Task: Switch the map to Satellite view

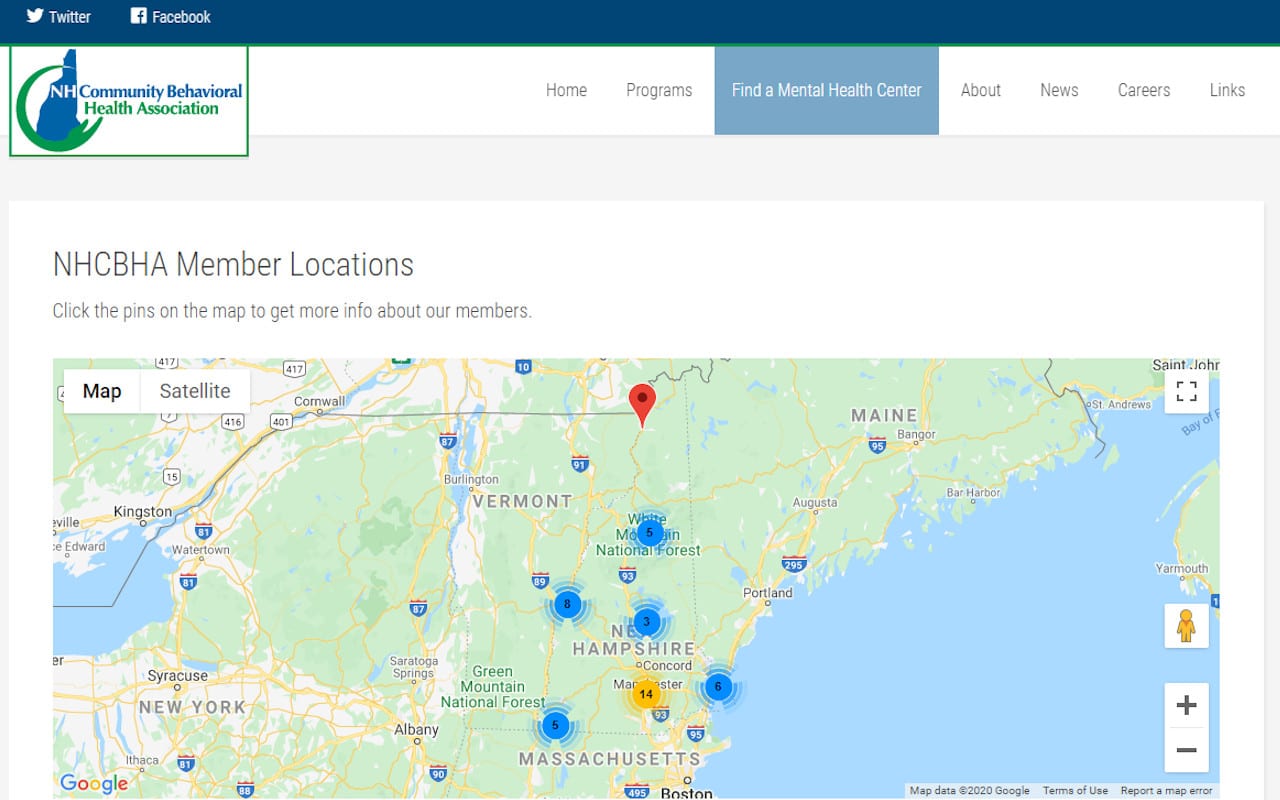Action: point(195,391)
